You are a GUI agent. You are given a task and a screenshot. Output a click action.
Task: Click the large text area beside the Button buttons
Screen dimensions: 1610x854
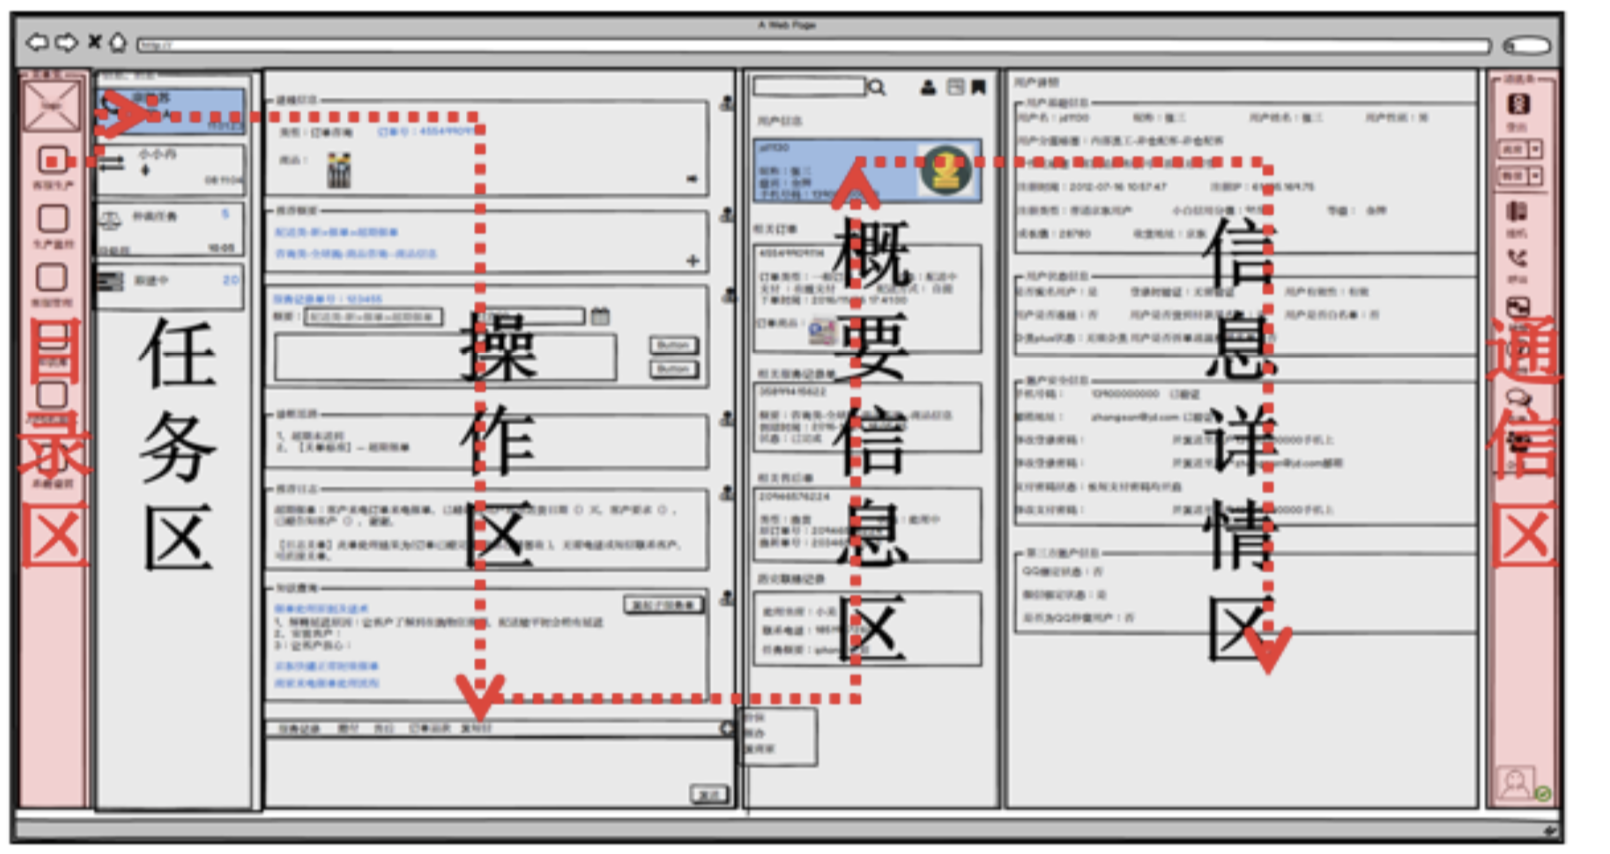coord(445,357)
